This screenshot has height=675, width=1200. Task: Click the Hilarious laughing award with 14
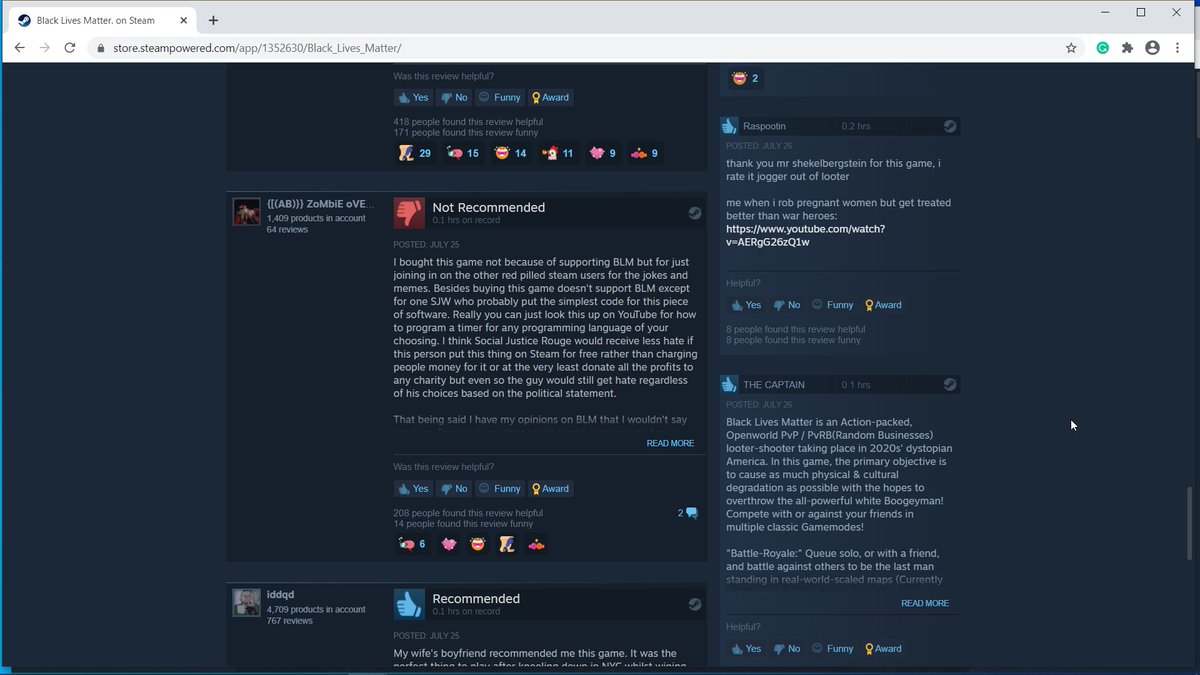point(510,153)
